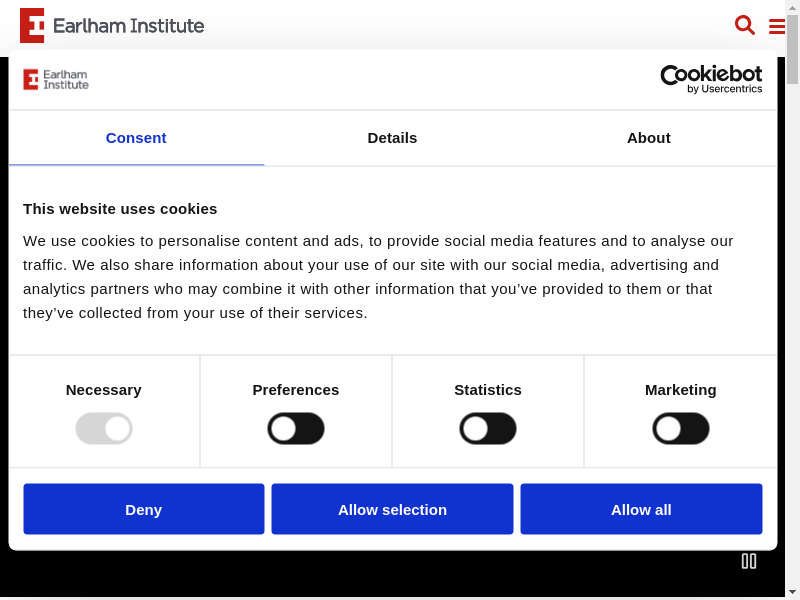Click Earlham Institute logo in cookie dialog

pyautogui.click(x=56, y=80)
